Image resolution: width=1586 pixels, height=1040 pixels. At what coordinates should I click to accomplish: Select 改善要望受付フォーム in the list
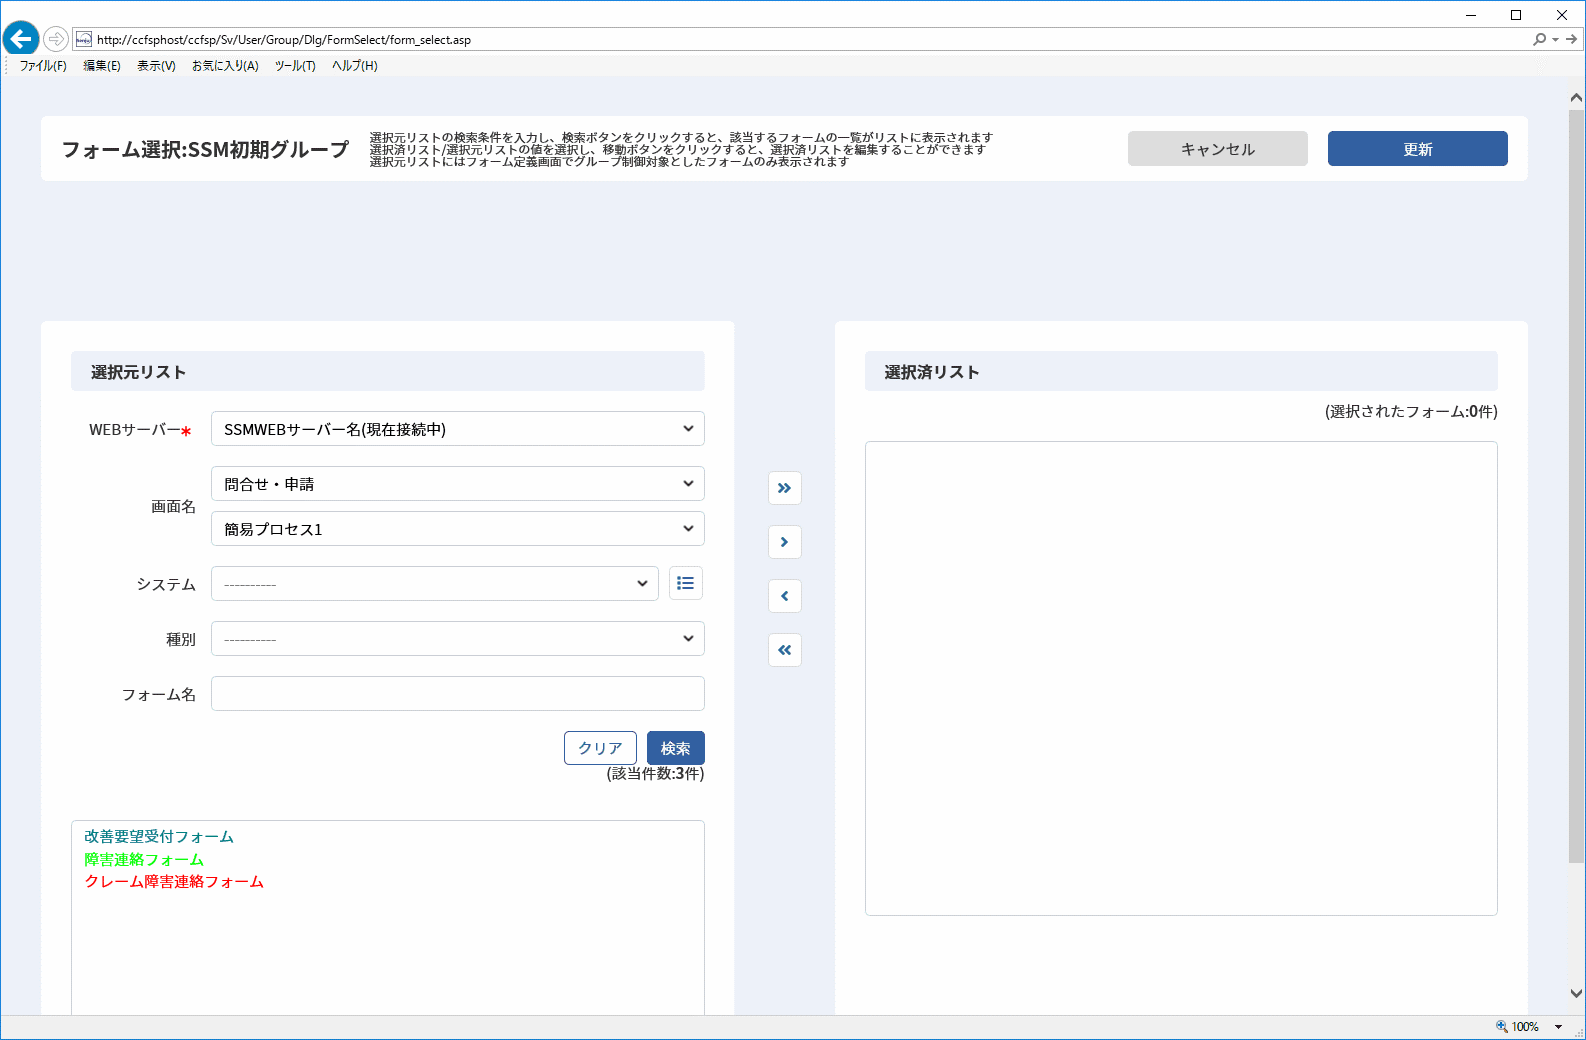click(159, 837)
